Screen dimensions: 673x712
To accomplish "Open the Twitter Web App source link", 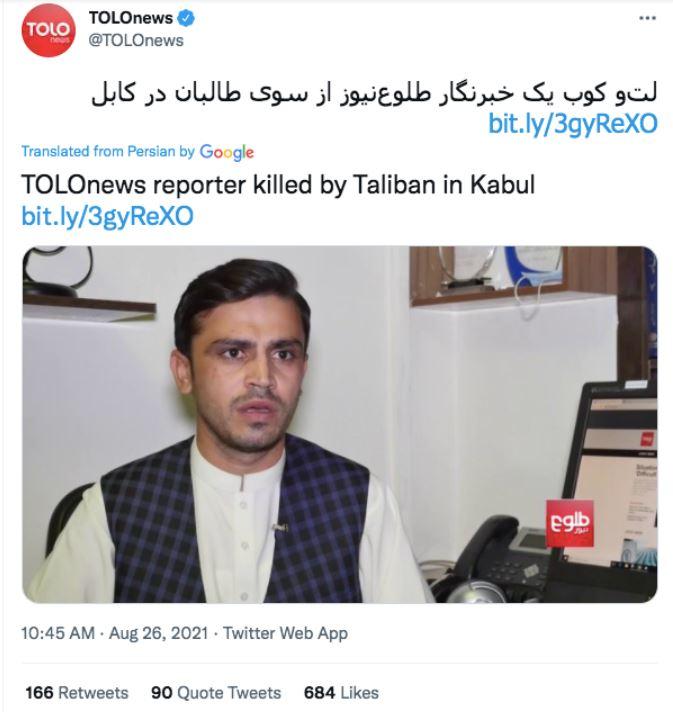I will point(285,633).
